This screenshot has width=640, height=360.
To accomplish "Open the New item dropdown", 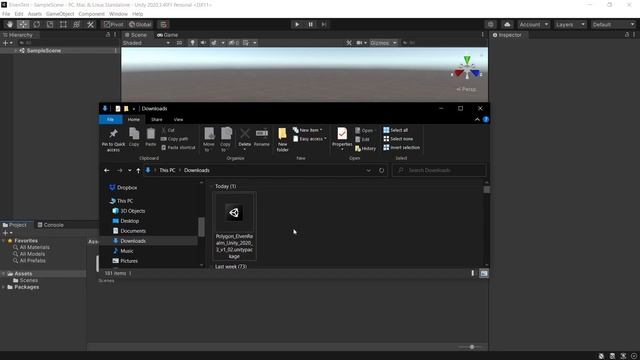I will click(x=307, y=130).
